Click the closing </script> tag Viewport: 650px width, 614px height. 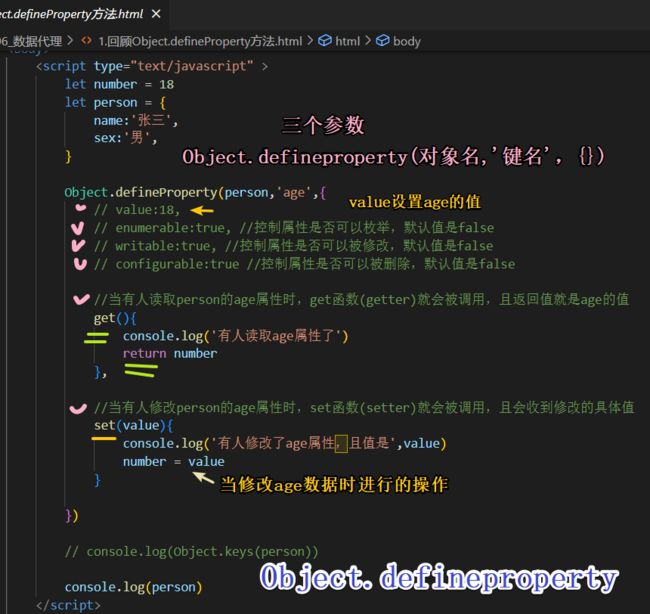pos(68,605)
